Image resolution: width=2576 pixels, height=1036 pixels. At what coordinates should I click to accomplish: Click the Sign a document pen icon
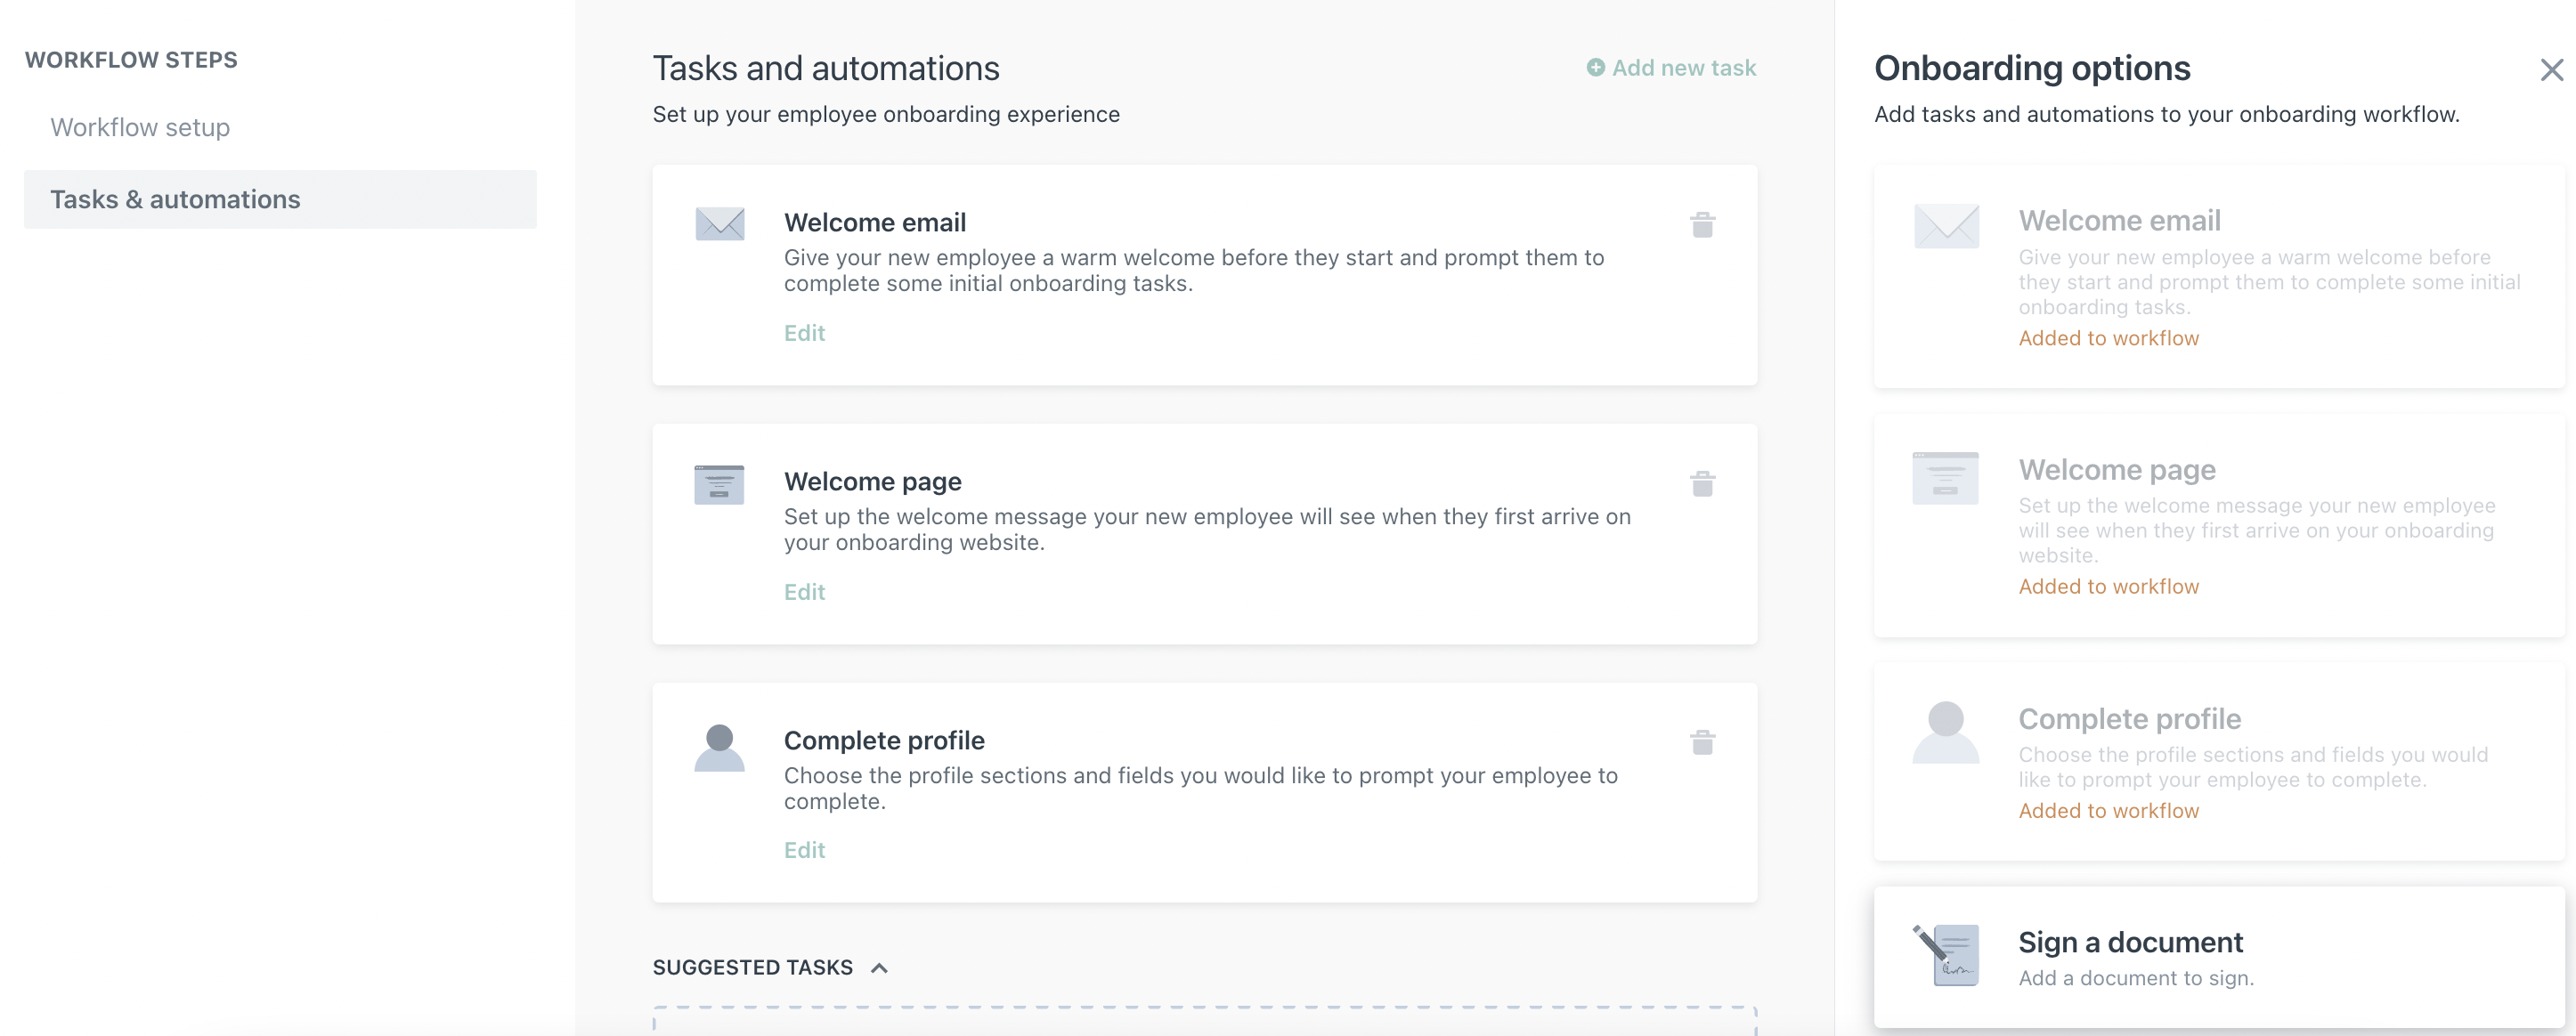1945,955
